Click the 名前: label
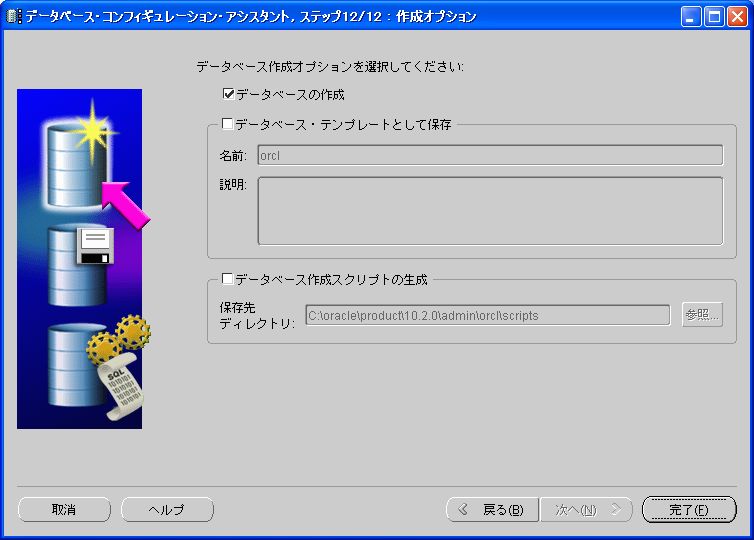 point(233,156)
